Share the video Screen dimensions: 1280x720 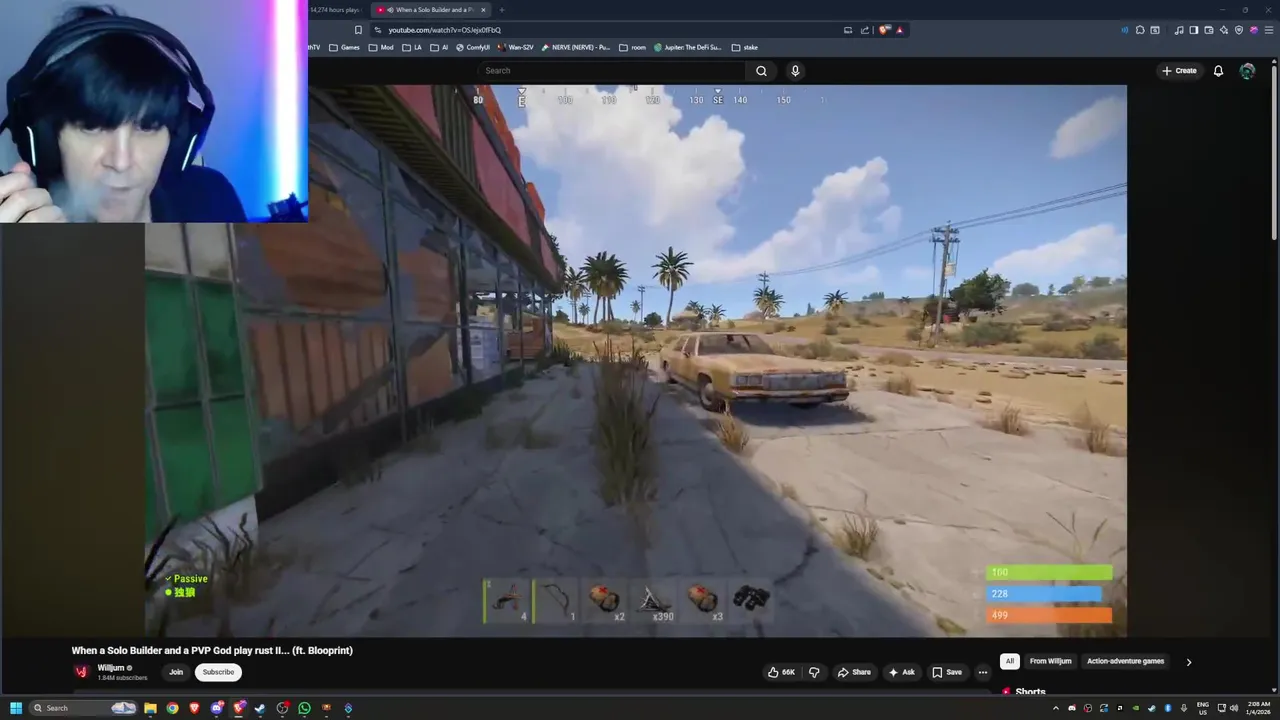[x=854, y=672]
